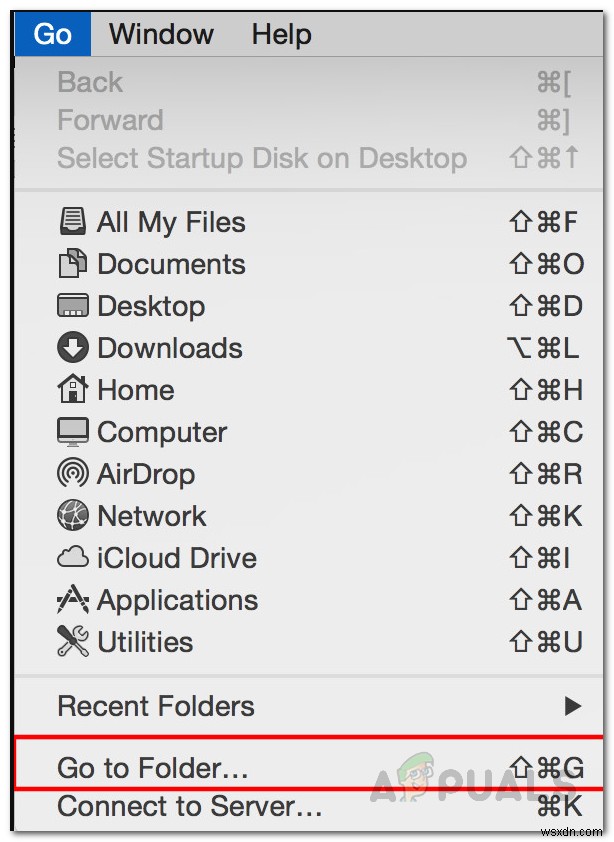Screen dimensions: 614x842
Task: Select the Applications icon
Action: pos(73,599)
